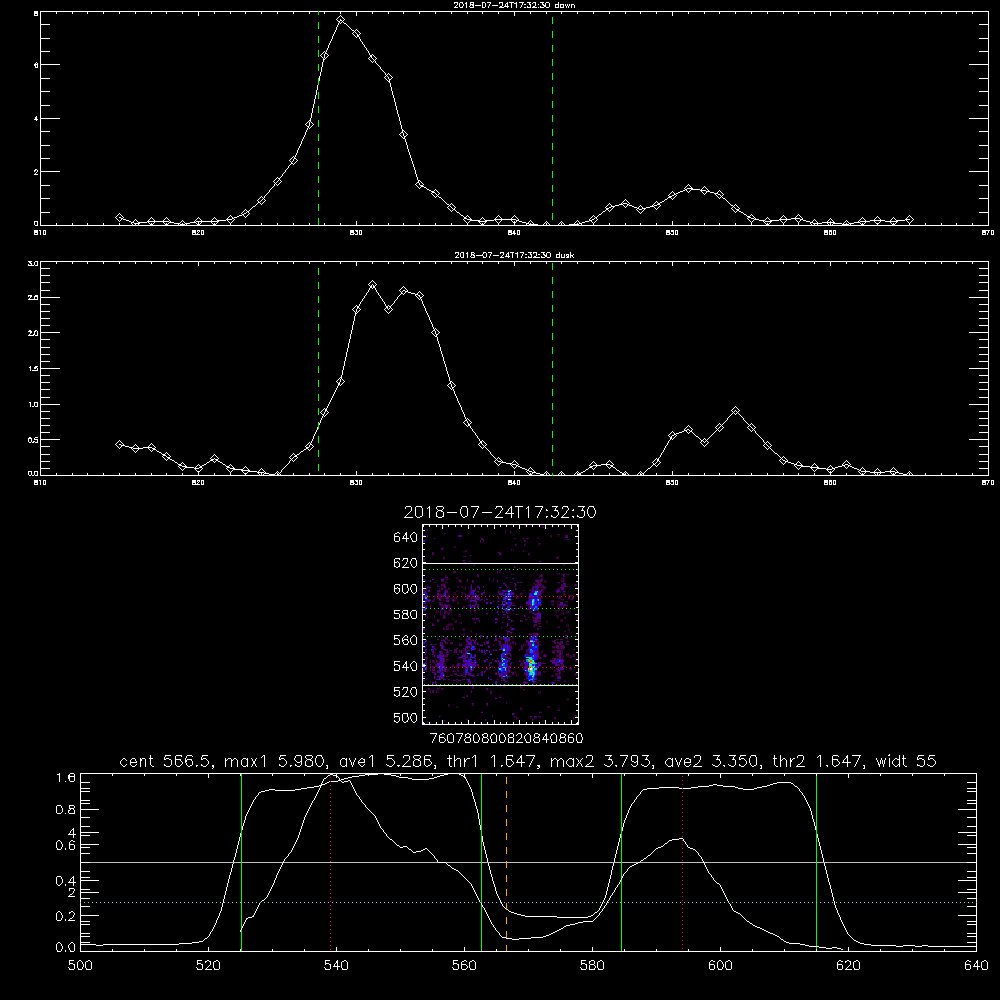The image size is (1000, 1000).
Task: Click the dawn plot title '2018-07-24T17:32:30 dawn'
Action: point(514,5)
